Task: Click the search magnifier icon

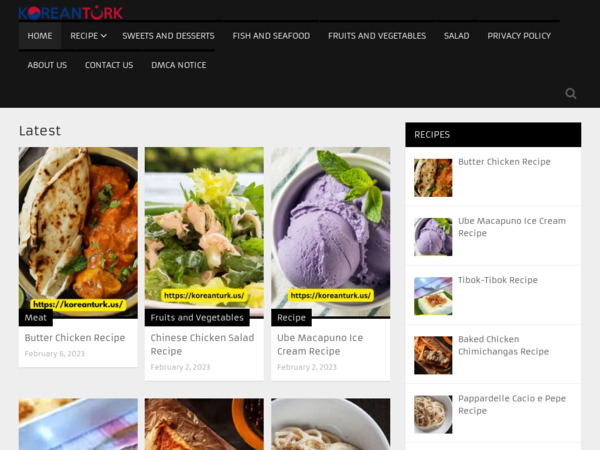Action: pyautogui.click(x=570, y=93)
